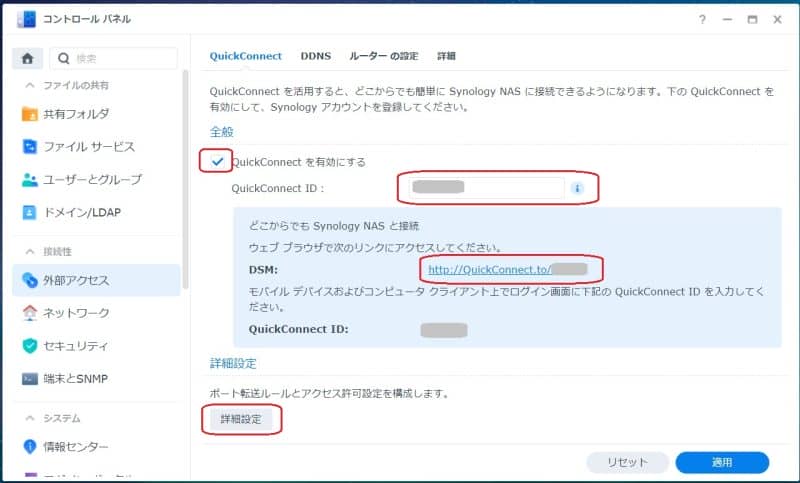
Task: Open the http://QuickConnect.to/ link
Action: click(x=489, y=269)
